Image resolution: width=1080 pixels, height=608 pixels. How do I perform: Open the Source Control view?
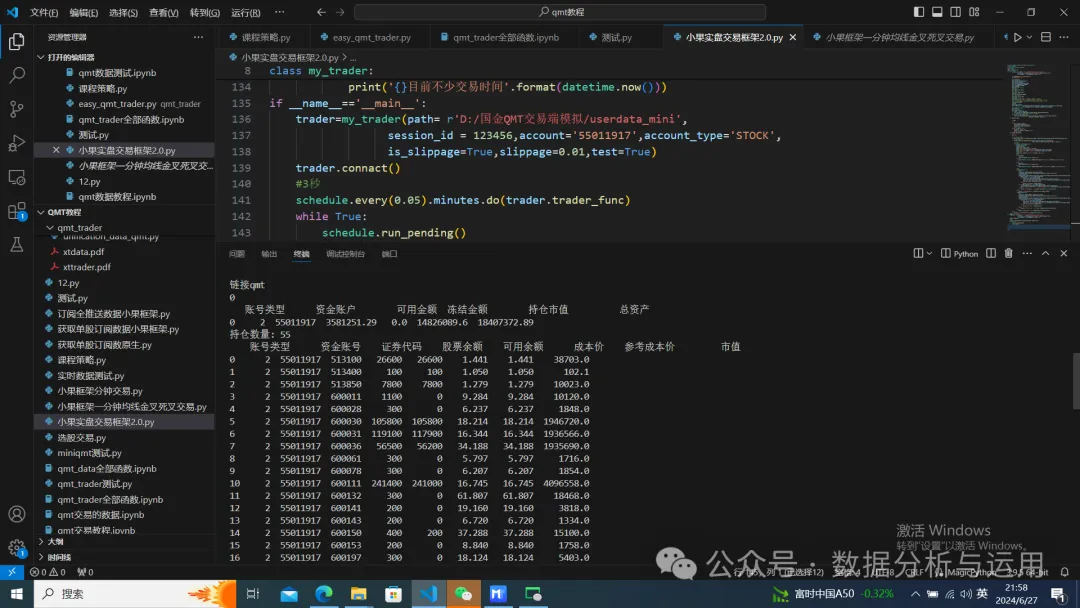pos(17,109)
